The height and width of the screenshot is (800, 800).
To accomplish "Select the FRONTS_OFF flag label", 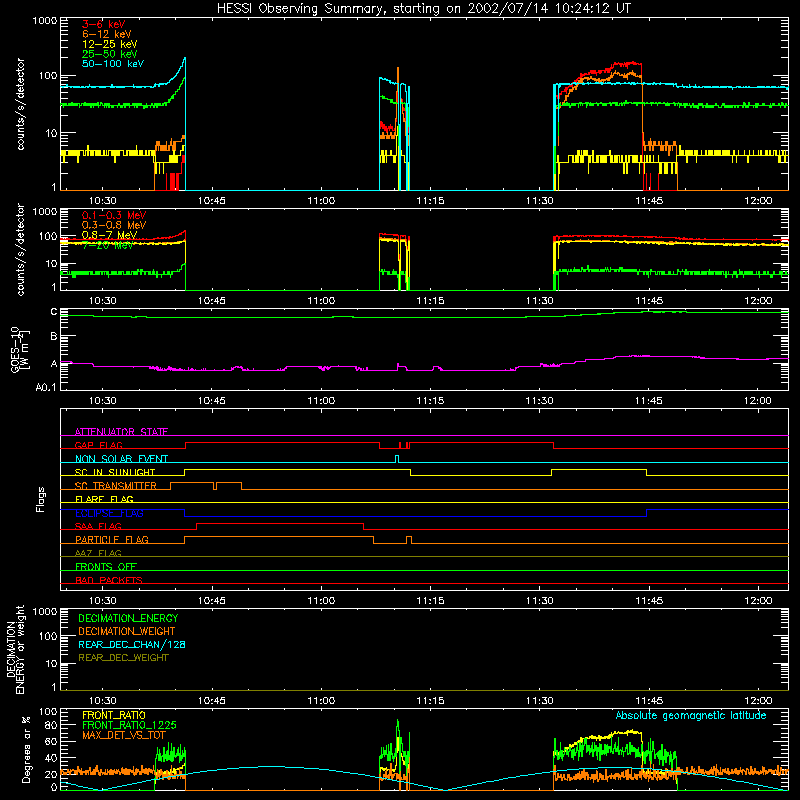I will click(106, 566).
